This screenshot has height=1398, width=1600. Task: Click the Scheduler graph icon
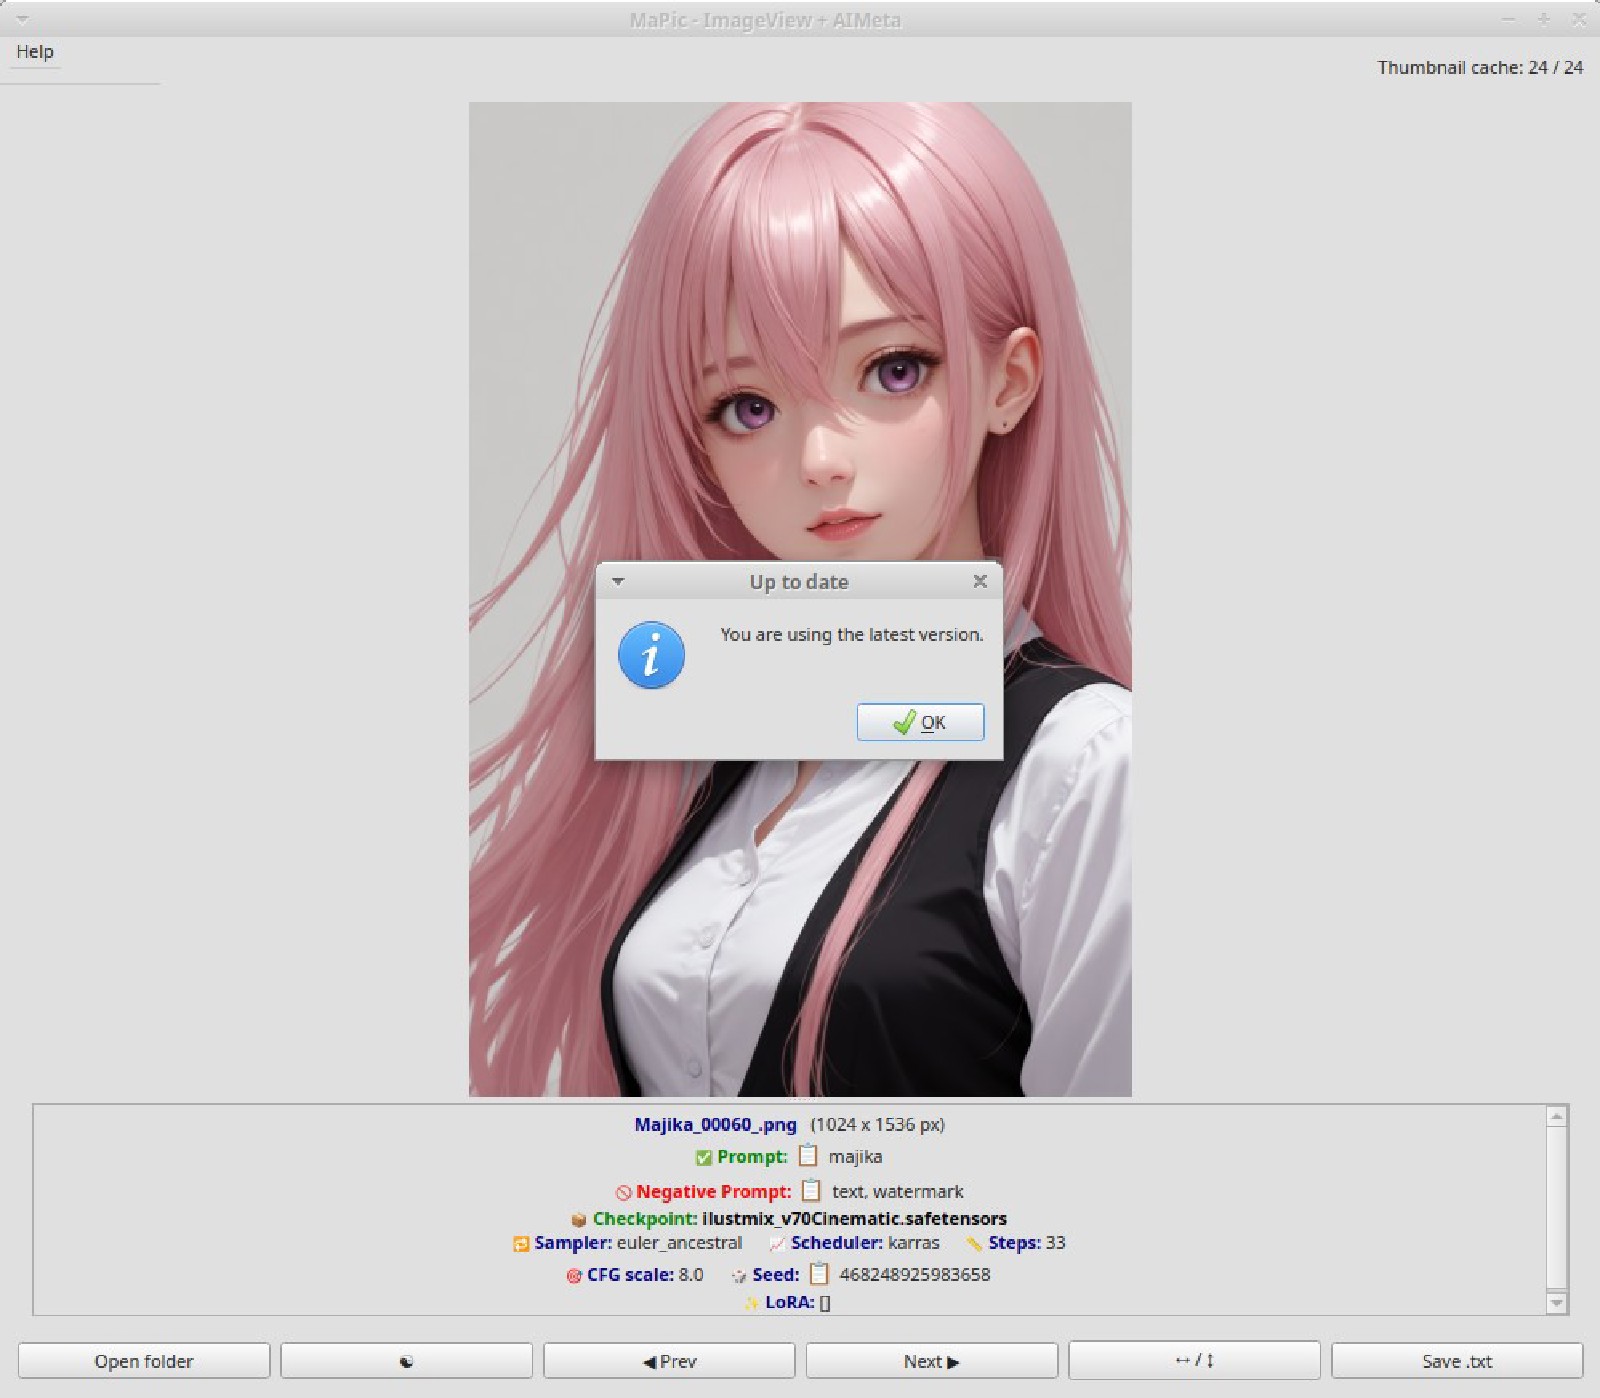tap(775, 1243)
